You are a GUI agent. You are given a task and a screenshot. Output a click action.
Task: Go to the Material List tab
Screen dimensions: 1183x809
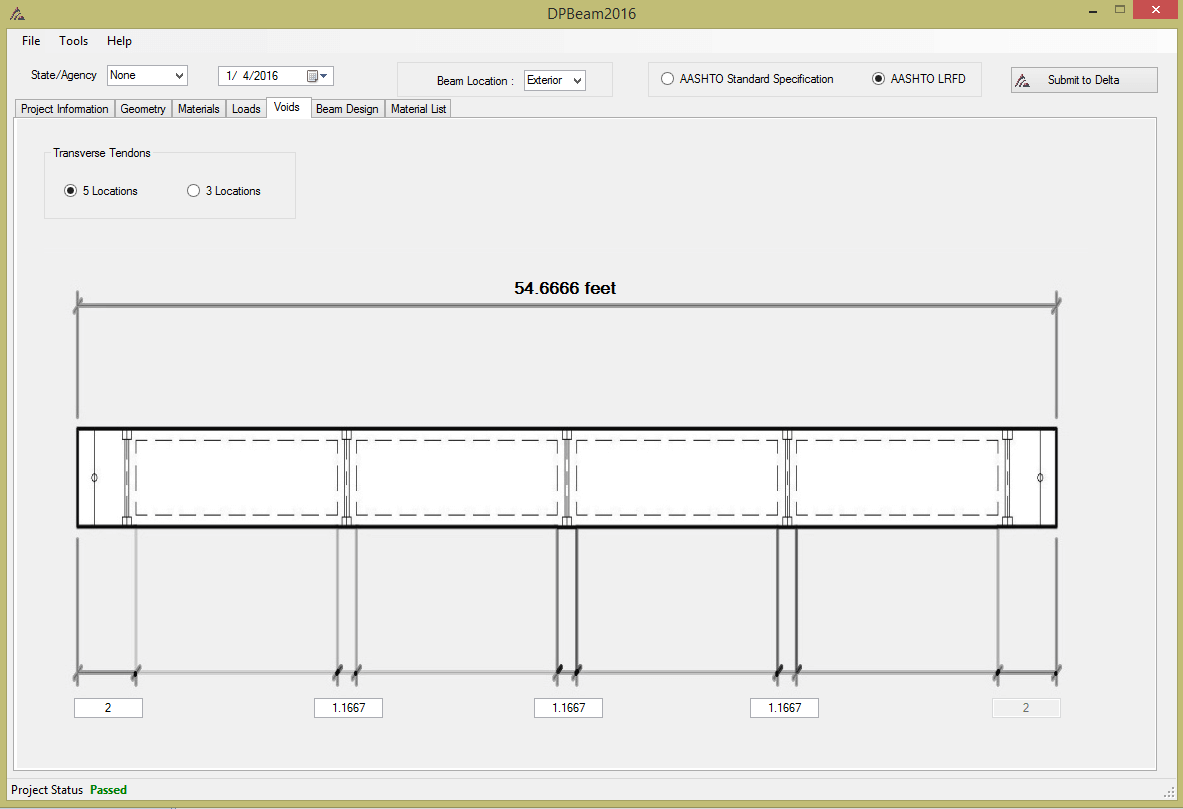(418, 109)
